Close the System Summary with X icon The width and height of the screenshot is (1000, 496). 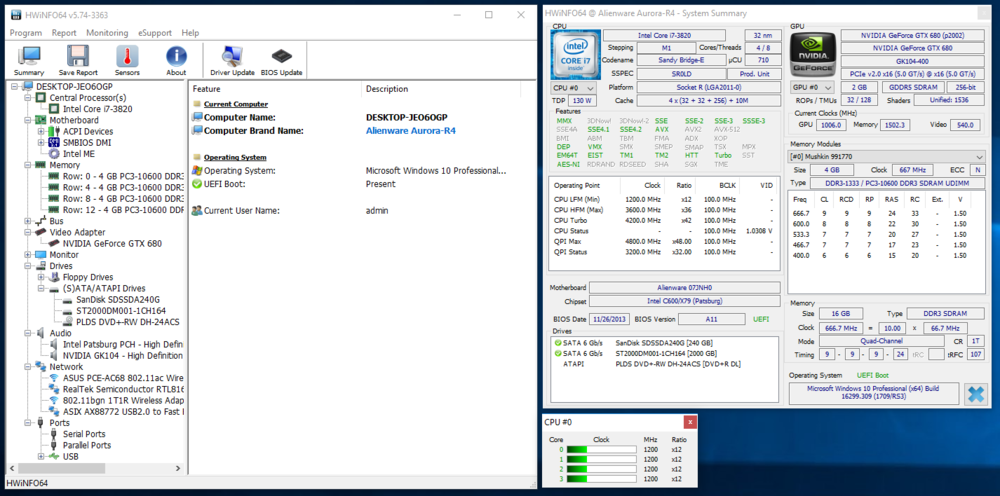tap(974, 393)
